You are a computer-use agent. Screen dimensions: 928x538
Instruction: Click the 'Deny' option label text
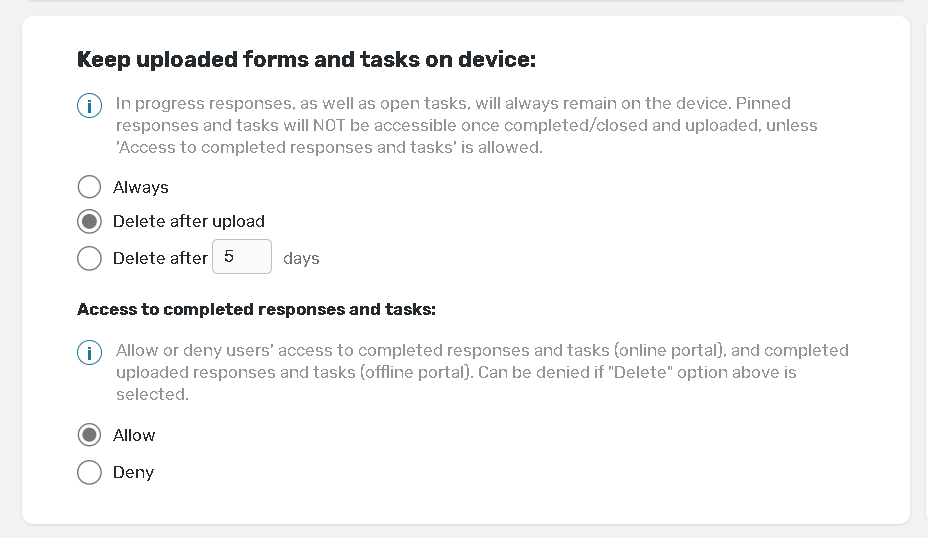(x=133, y=472)
